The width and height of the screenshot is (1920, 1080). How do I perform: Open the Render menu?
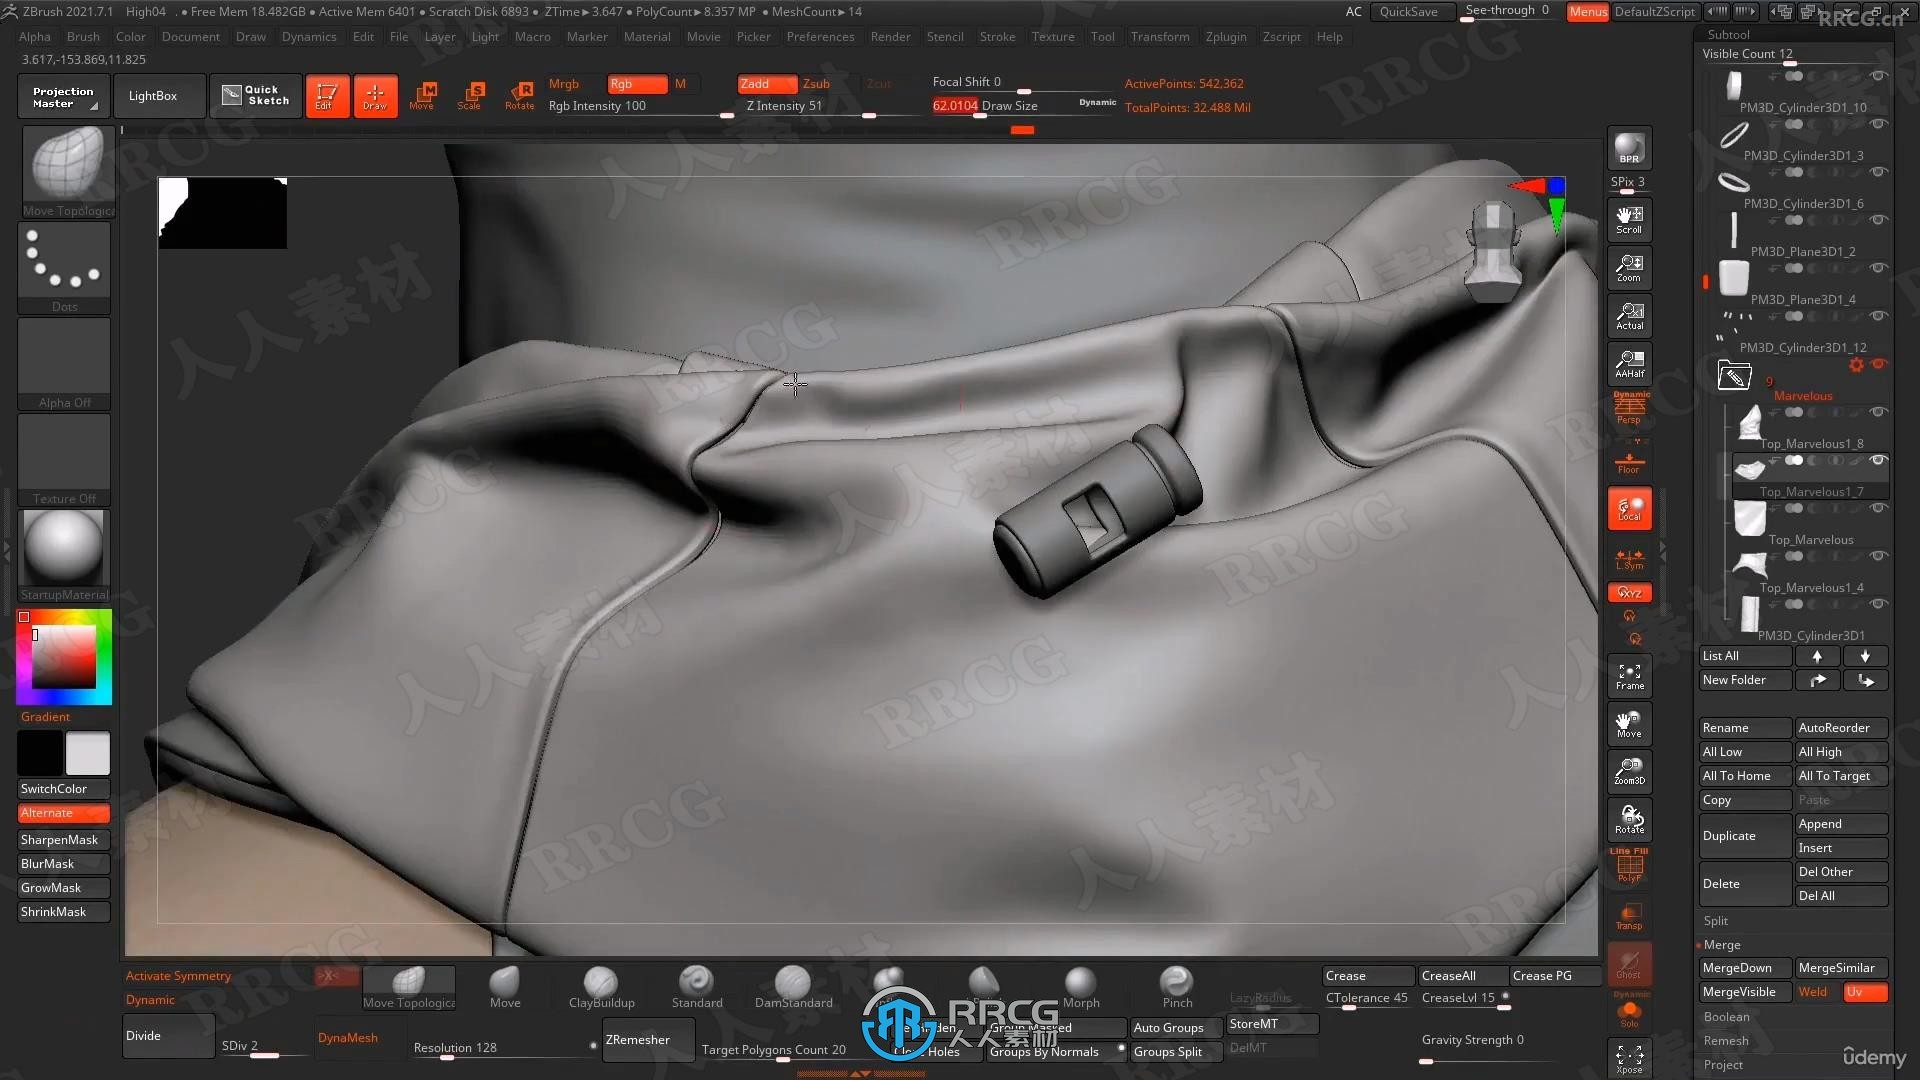click(891, 36)
